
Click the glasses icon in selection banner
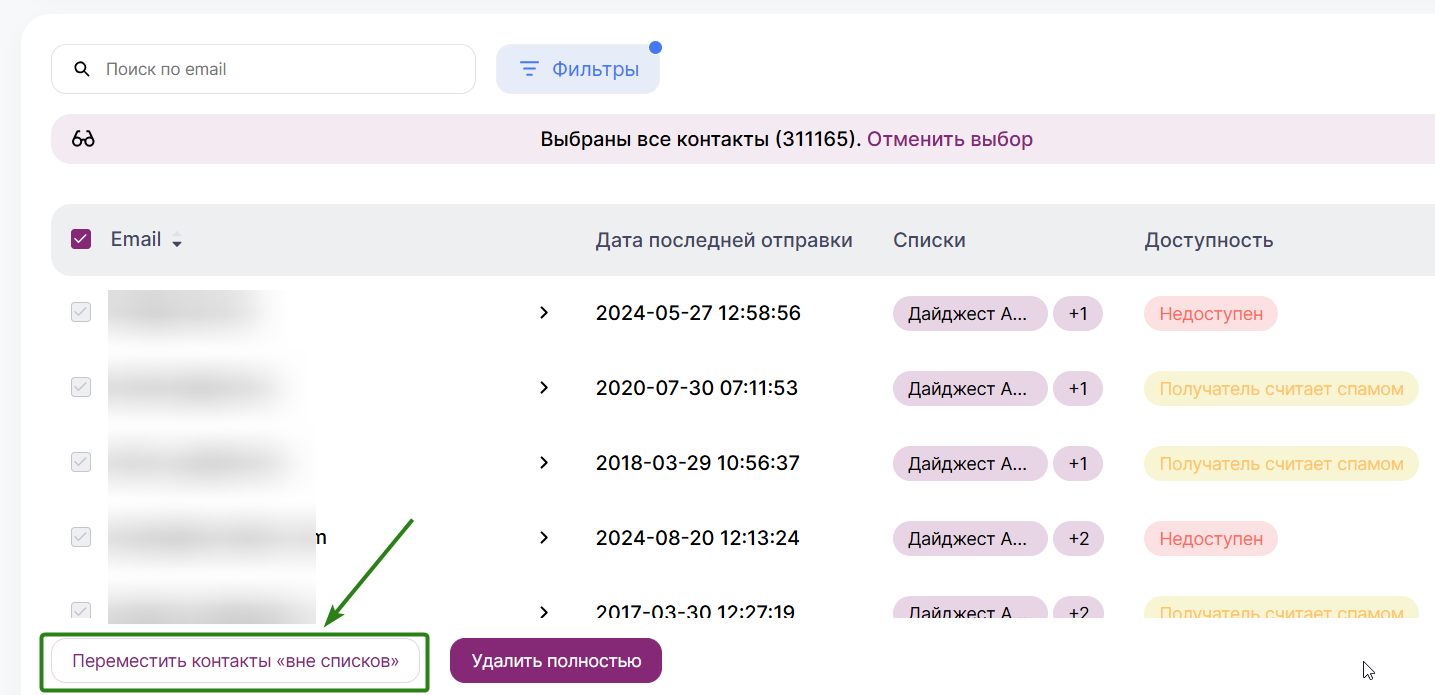[x=83, y=139]
